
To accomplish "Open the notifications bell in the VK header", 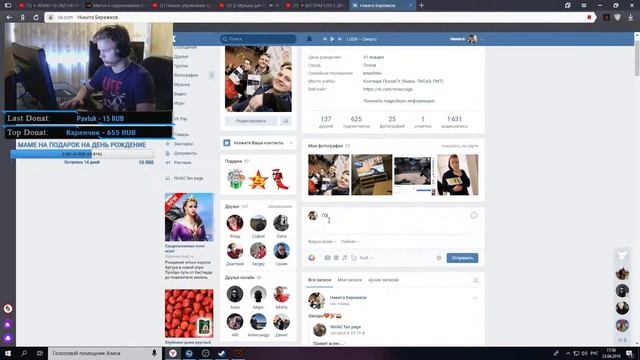I will 309,39.
